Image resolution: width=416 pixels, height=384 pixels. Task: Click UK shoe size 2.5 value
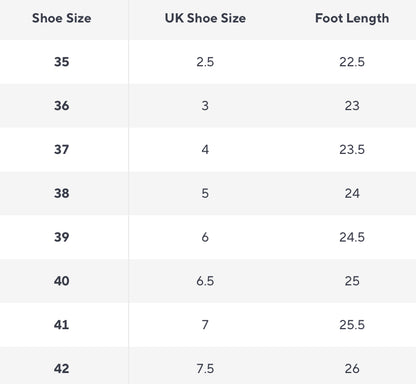click(205, 62)
